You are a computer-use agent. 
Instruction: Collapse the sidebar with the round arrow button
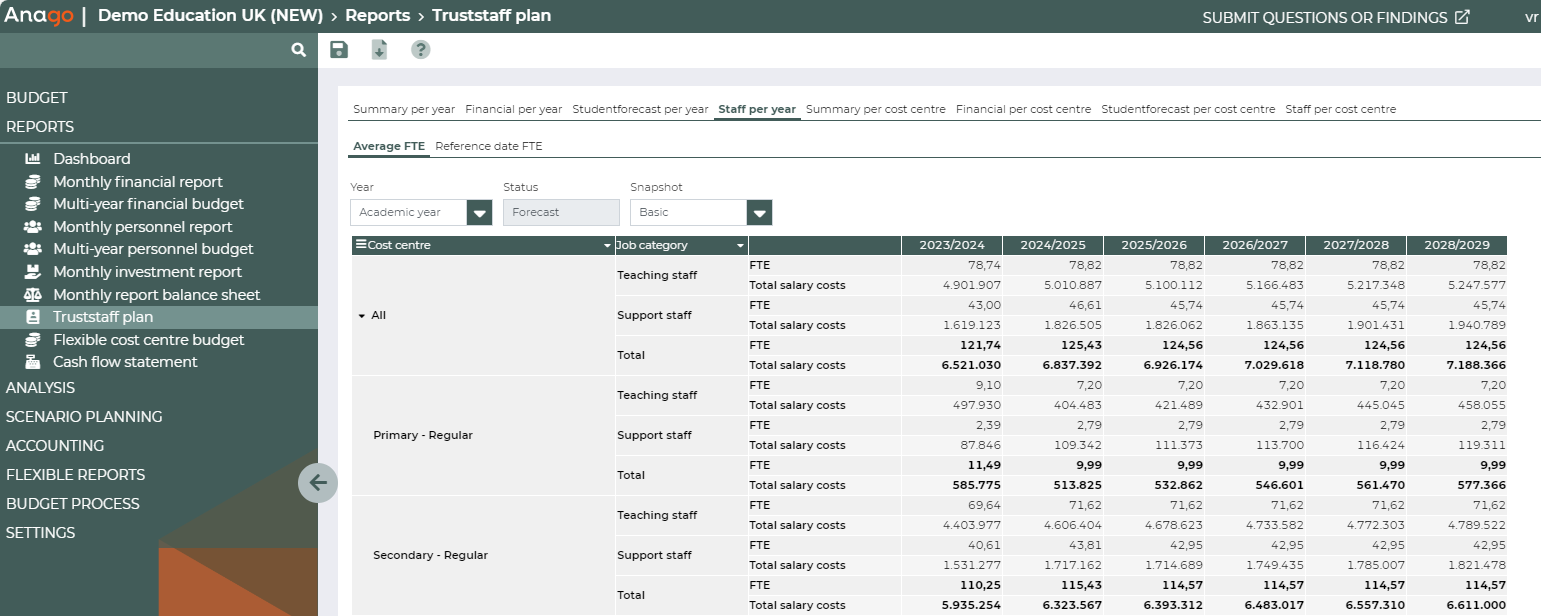click(318, 484)
